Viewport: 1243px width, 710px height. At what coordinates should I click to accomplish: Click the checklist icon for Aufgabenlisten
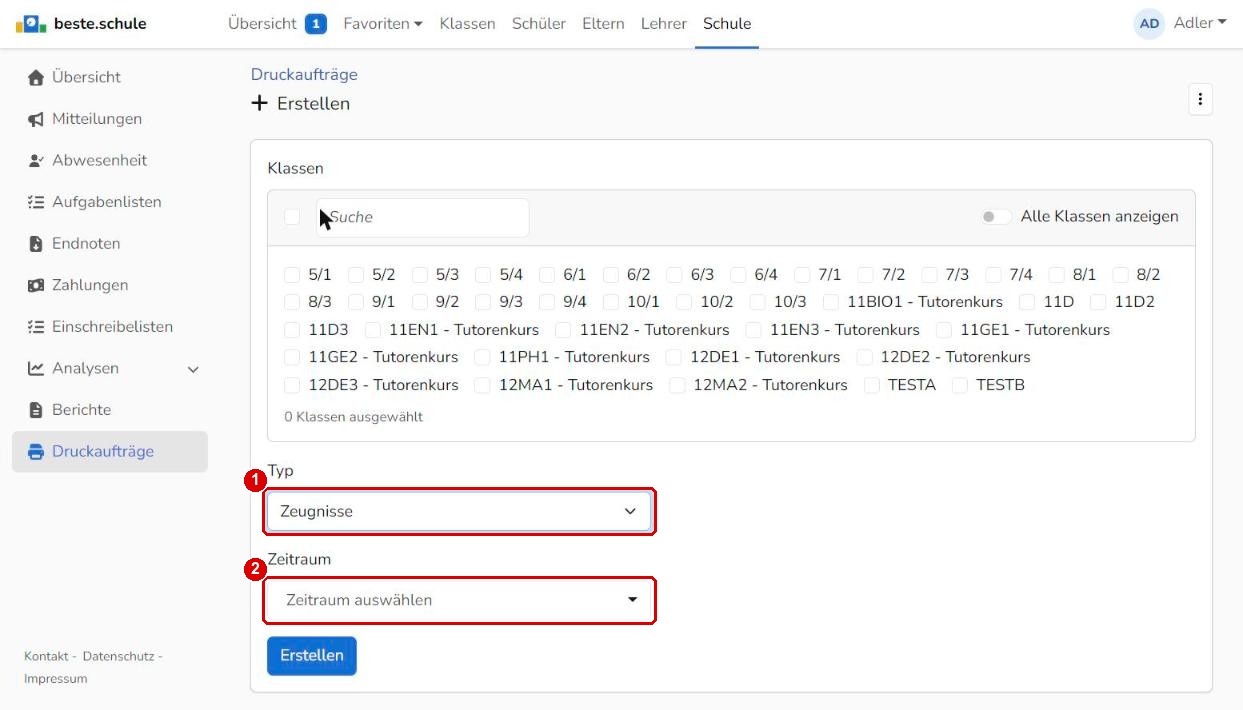(36, 202)
